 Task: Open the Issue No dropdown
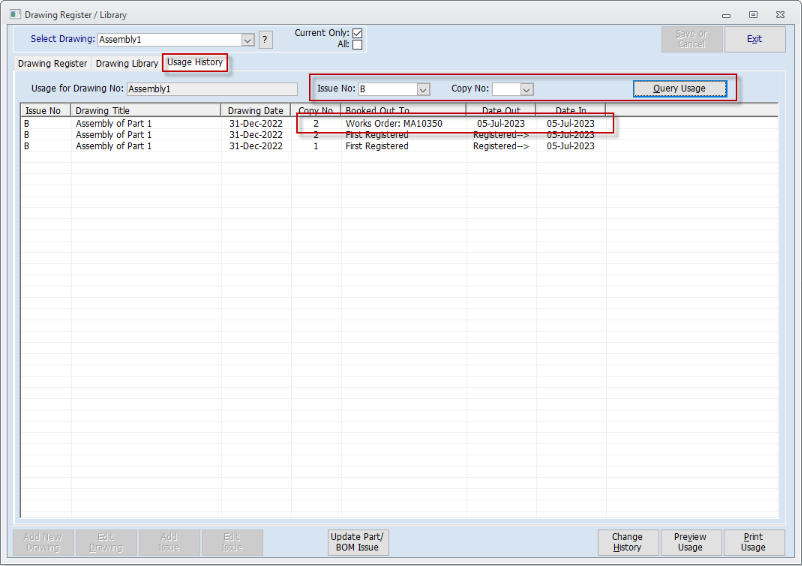423,89
